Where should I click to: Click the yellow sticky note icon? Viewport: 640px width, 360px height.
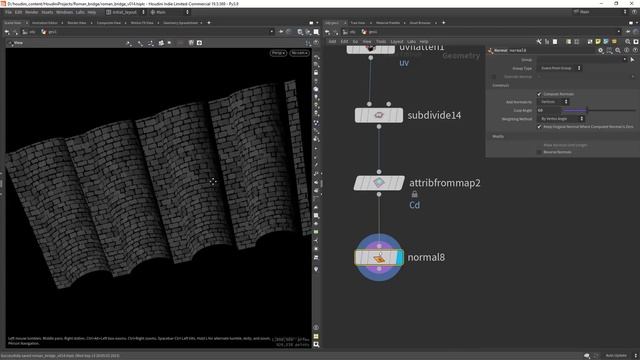pyautogui.click(x=598, y=42)
